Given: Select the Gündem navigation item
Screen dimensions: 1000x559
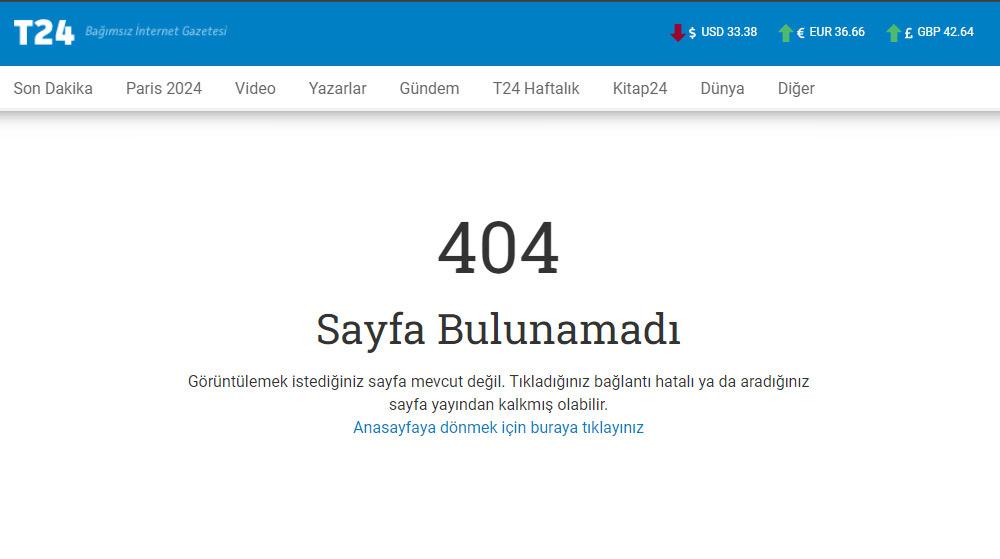Looking at the screenshot, I should 429,88.
